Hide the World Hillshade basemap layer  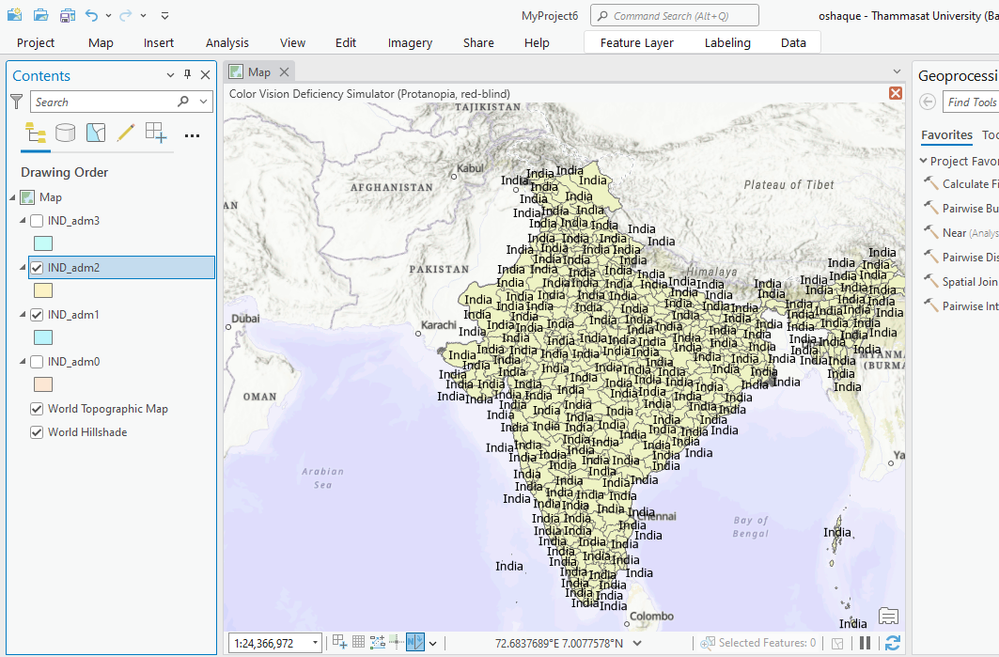(x=37, y=433)
